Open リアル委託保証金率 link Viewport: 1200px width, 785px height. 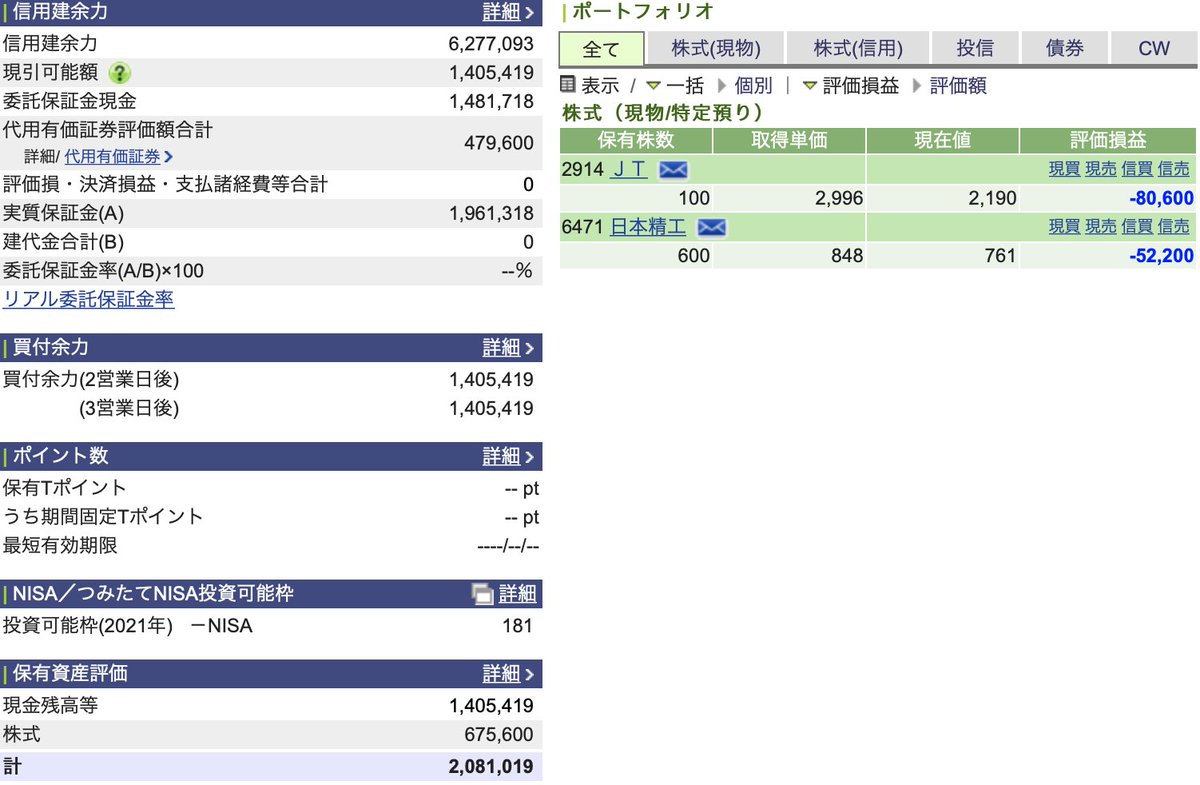[89, 299]
